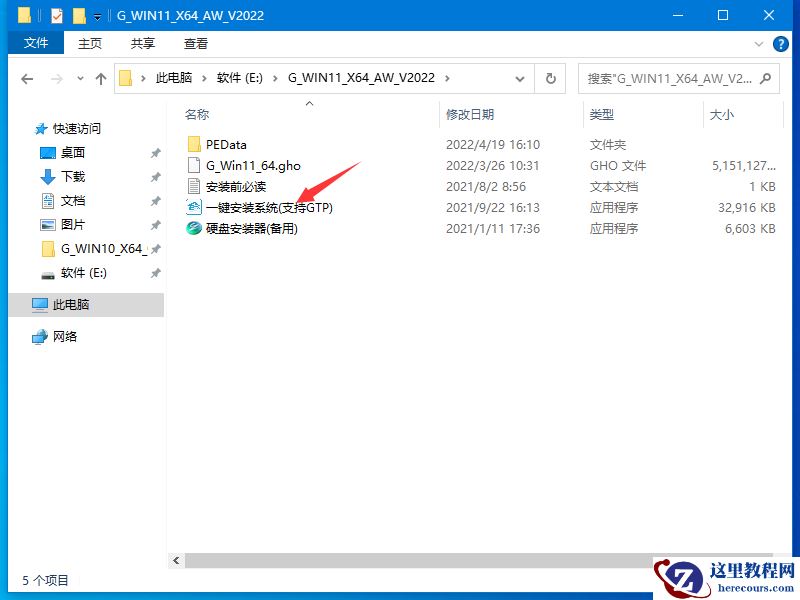Unpin 桌面 from quick access
Viewport: 800px width, 600px height.
pyautogui.click(x=155, y=152)
